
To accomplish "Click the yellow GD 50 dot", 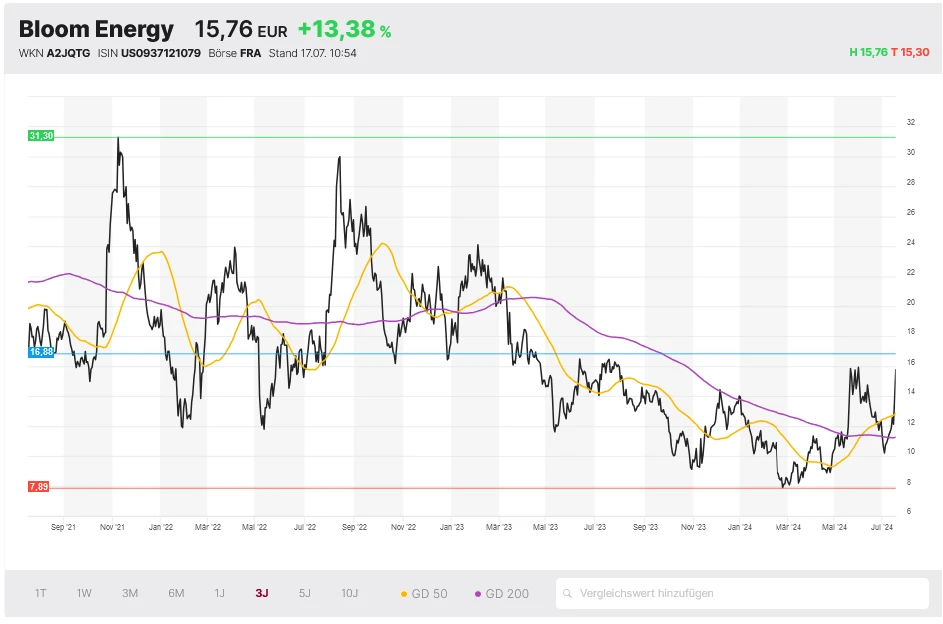I will [x=404, y=594].
